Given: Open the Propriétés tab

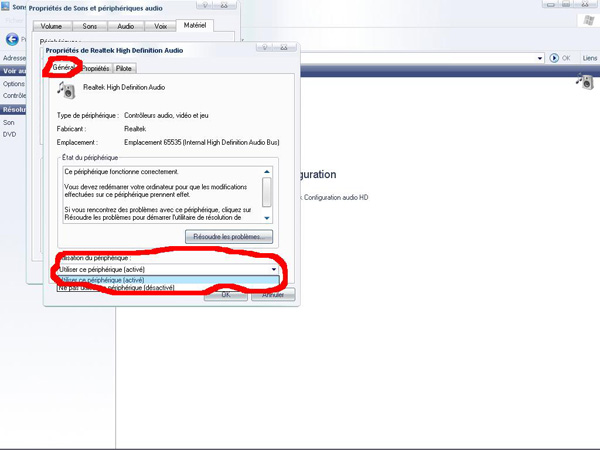Looking at the screenshot, I should point(95,68).
